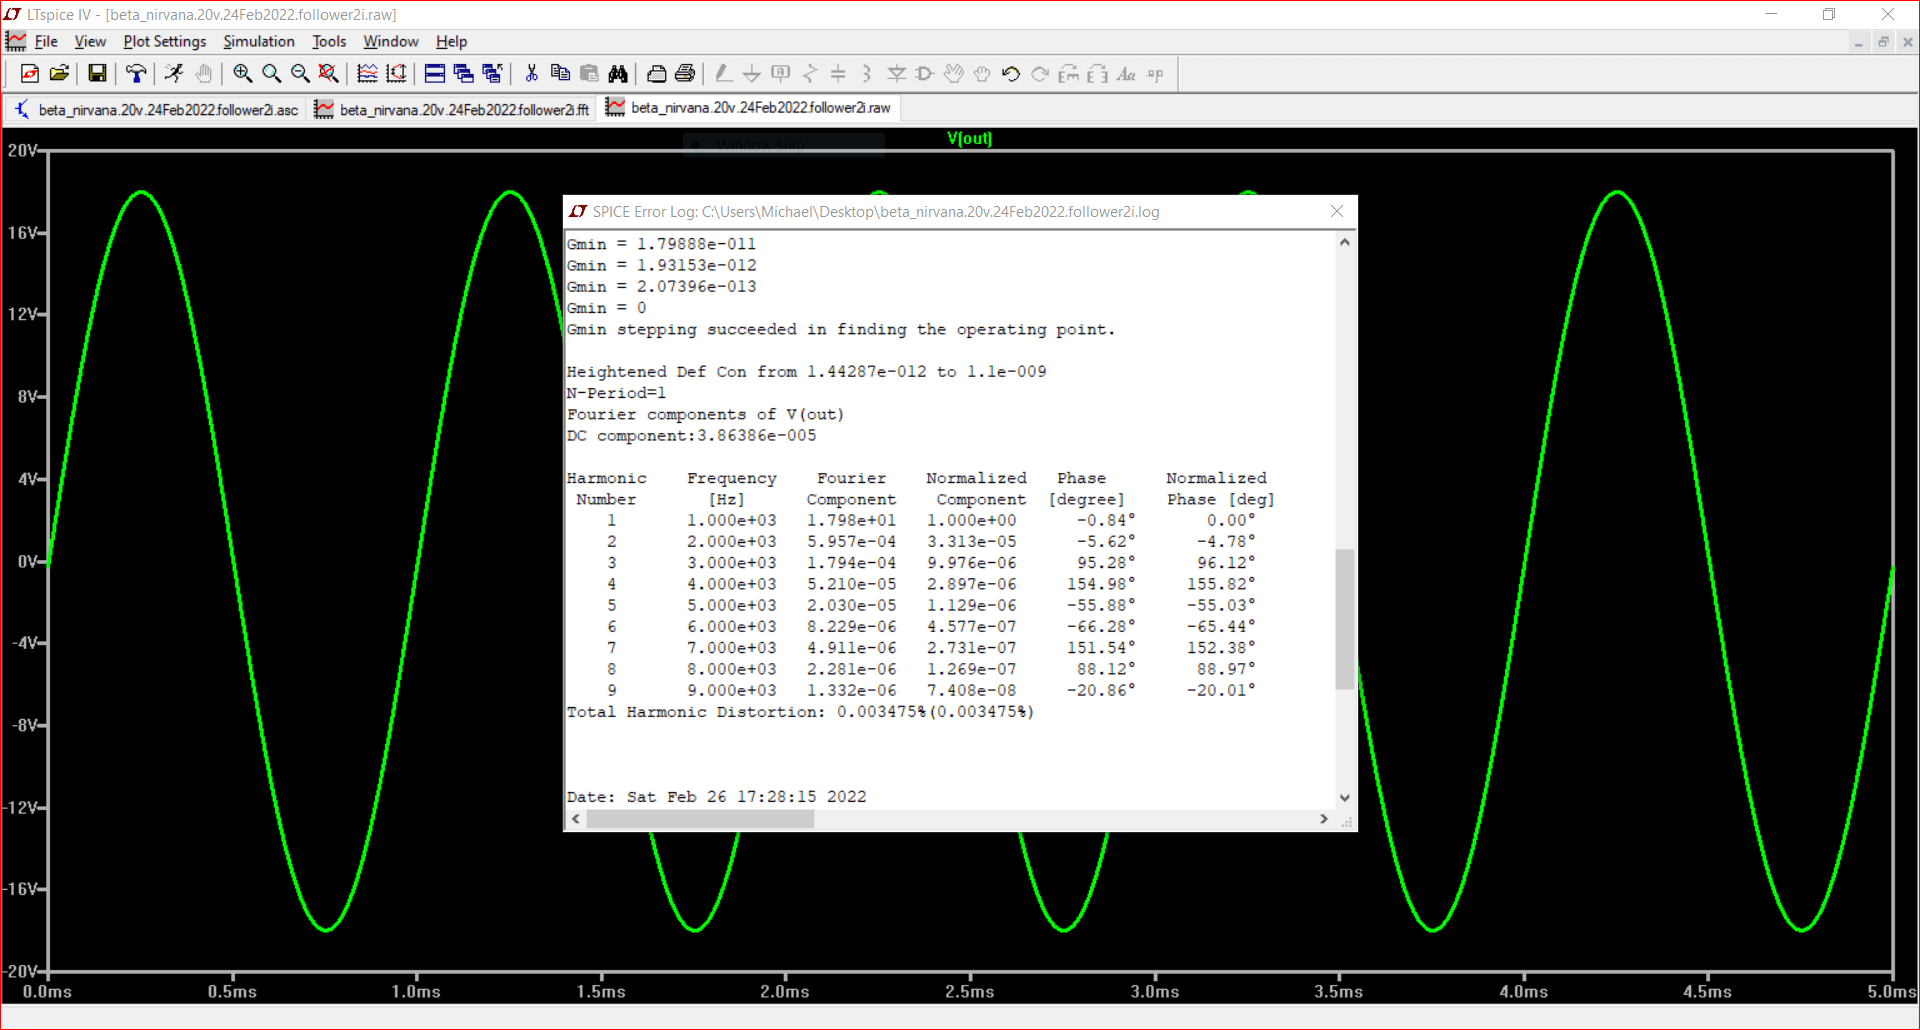
Task: Click the Halt simulation hand icon
Action: tap(203, 74)
